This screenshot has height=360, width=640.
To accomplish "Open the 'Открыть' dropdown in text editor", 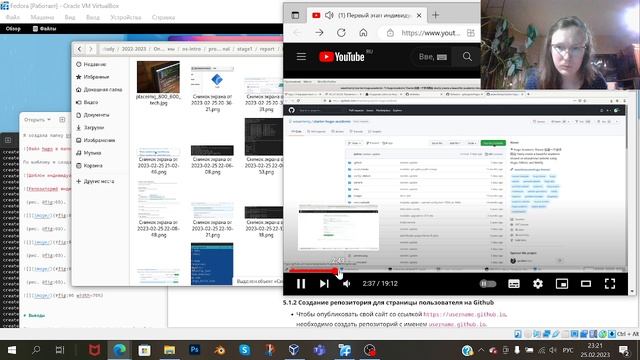I will 38,120.
